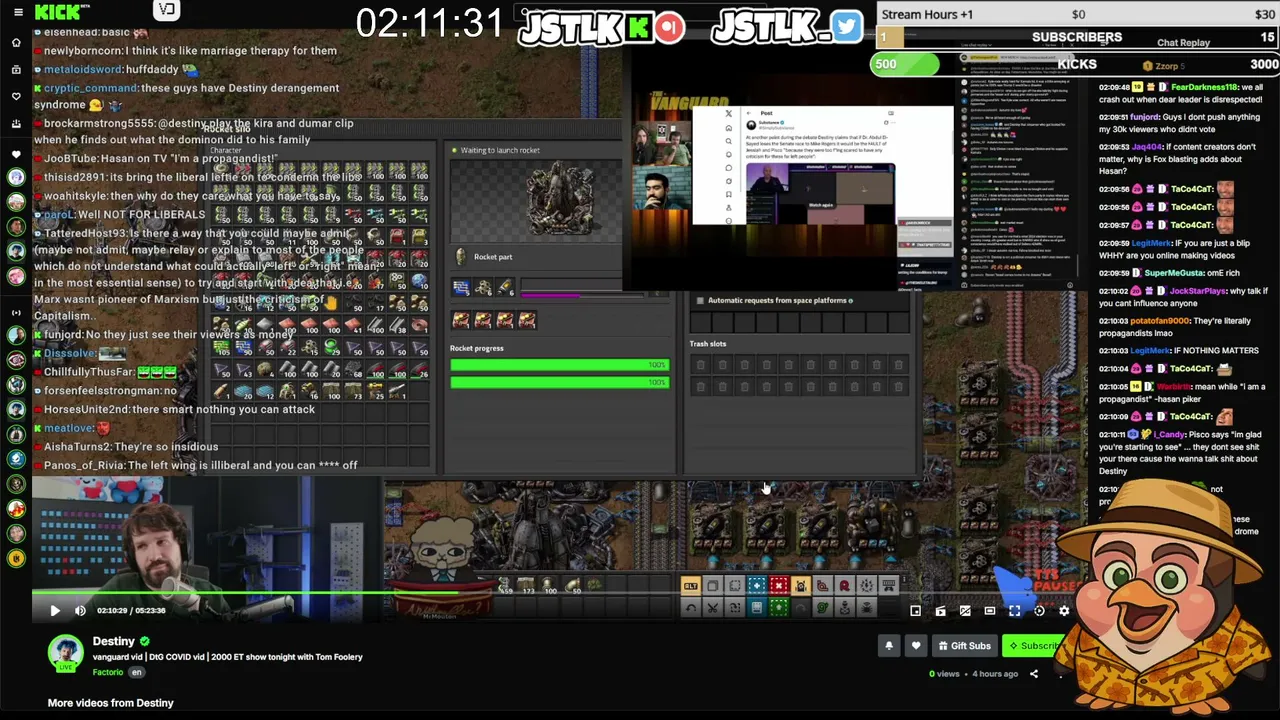Click the red Kick record icon in banner
The height and width of the screenshot is (720, 1280).
click(x=670, y=28)
